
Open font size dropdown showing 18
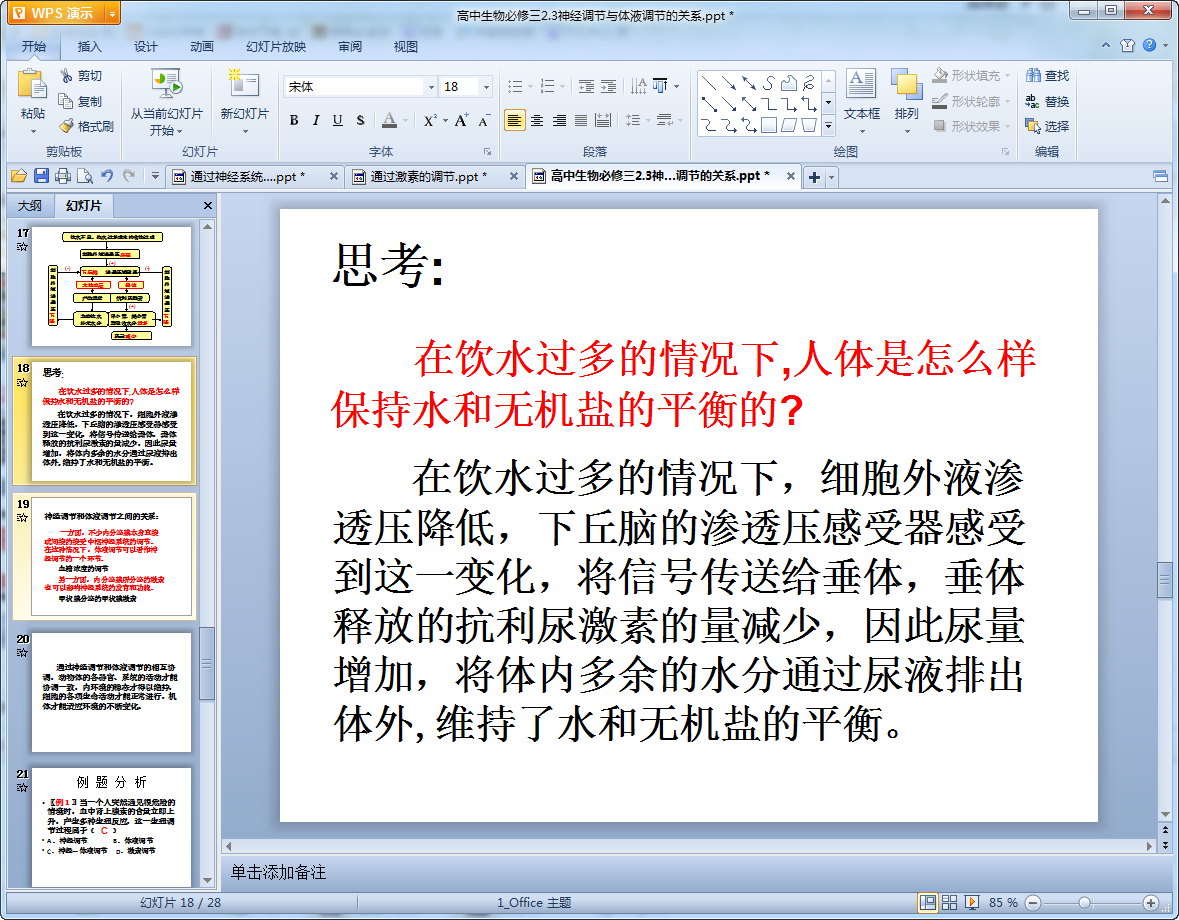[486, 87]
